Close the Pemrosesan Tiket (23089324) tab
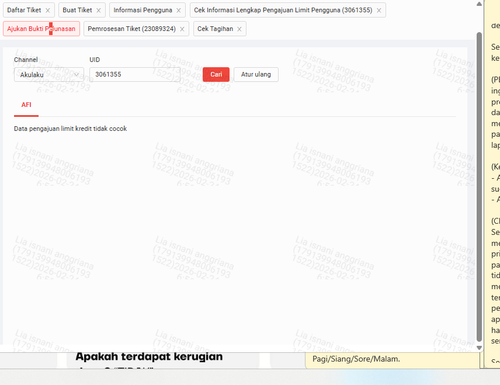The image size is (500, 385). [x=182, y=29]
